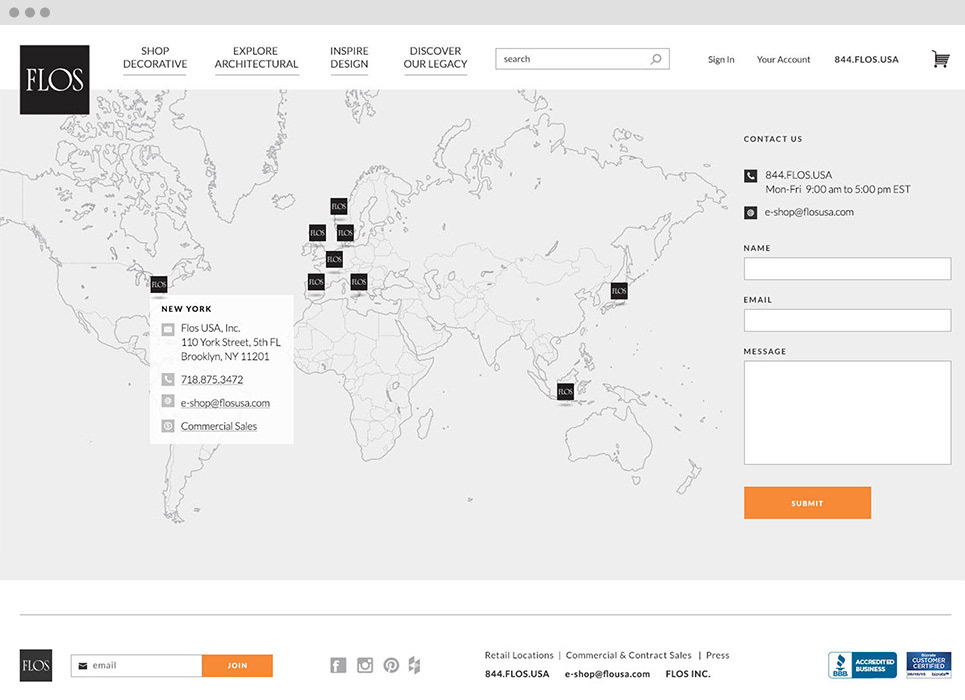Open the Inspire Design menu

349,58
